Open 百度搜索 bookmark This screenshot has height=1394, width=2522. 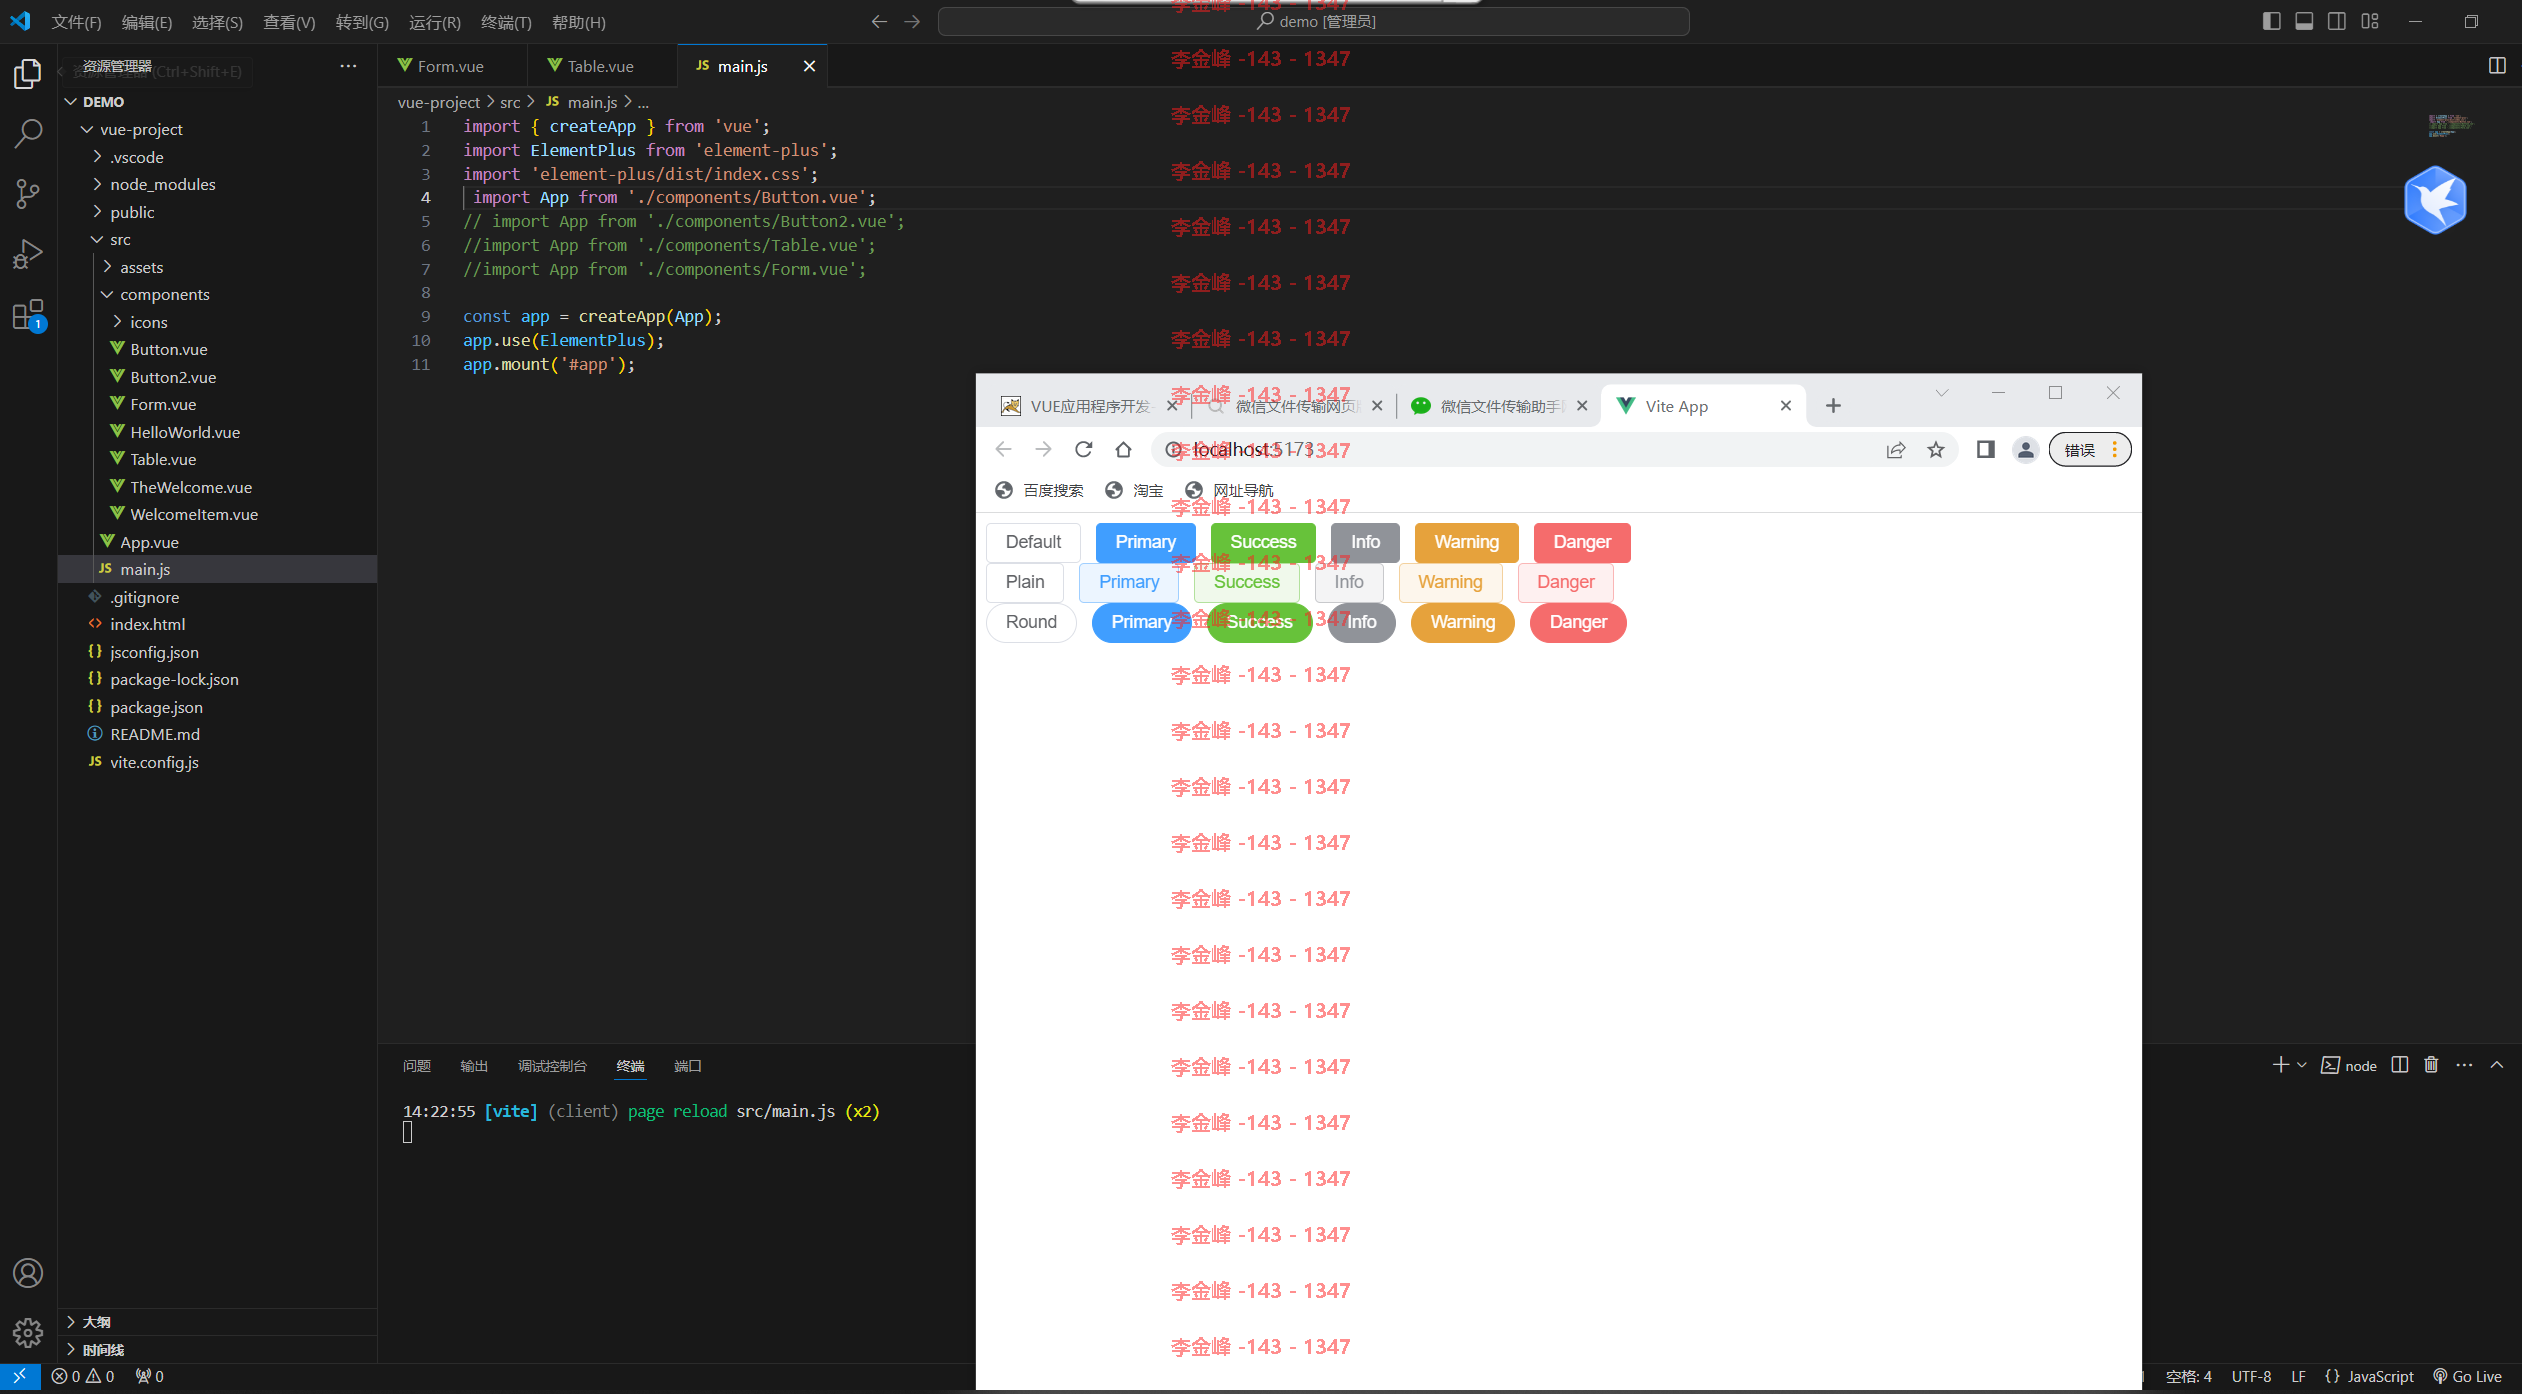1040,490
